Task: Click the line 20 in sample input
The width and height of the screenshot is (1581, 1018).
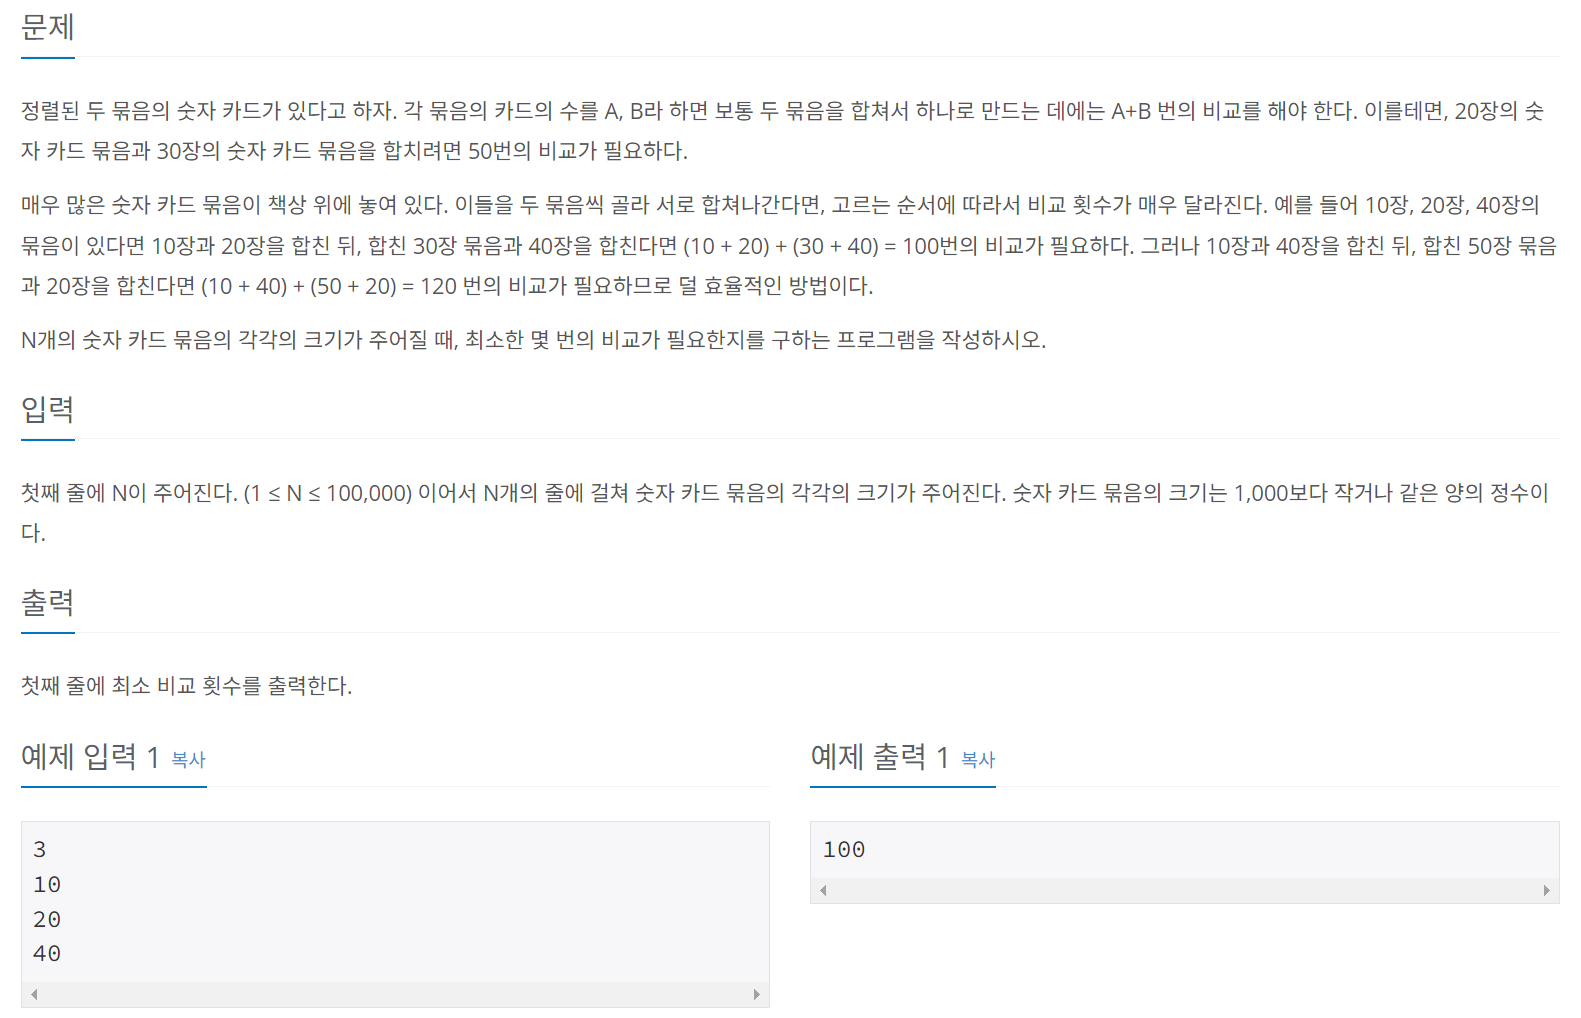Action: 47,920
